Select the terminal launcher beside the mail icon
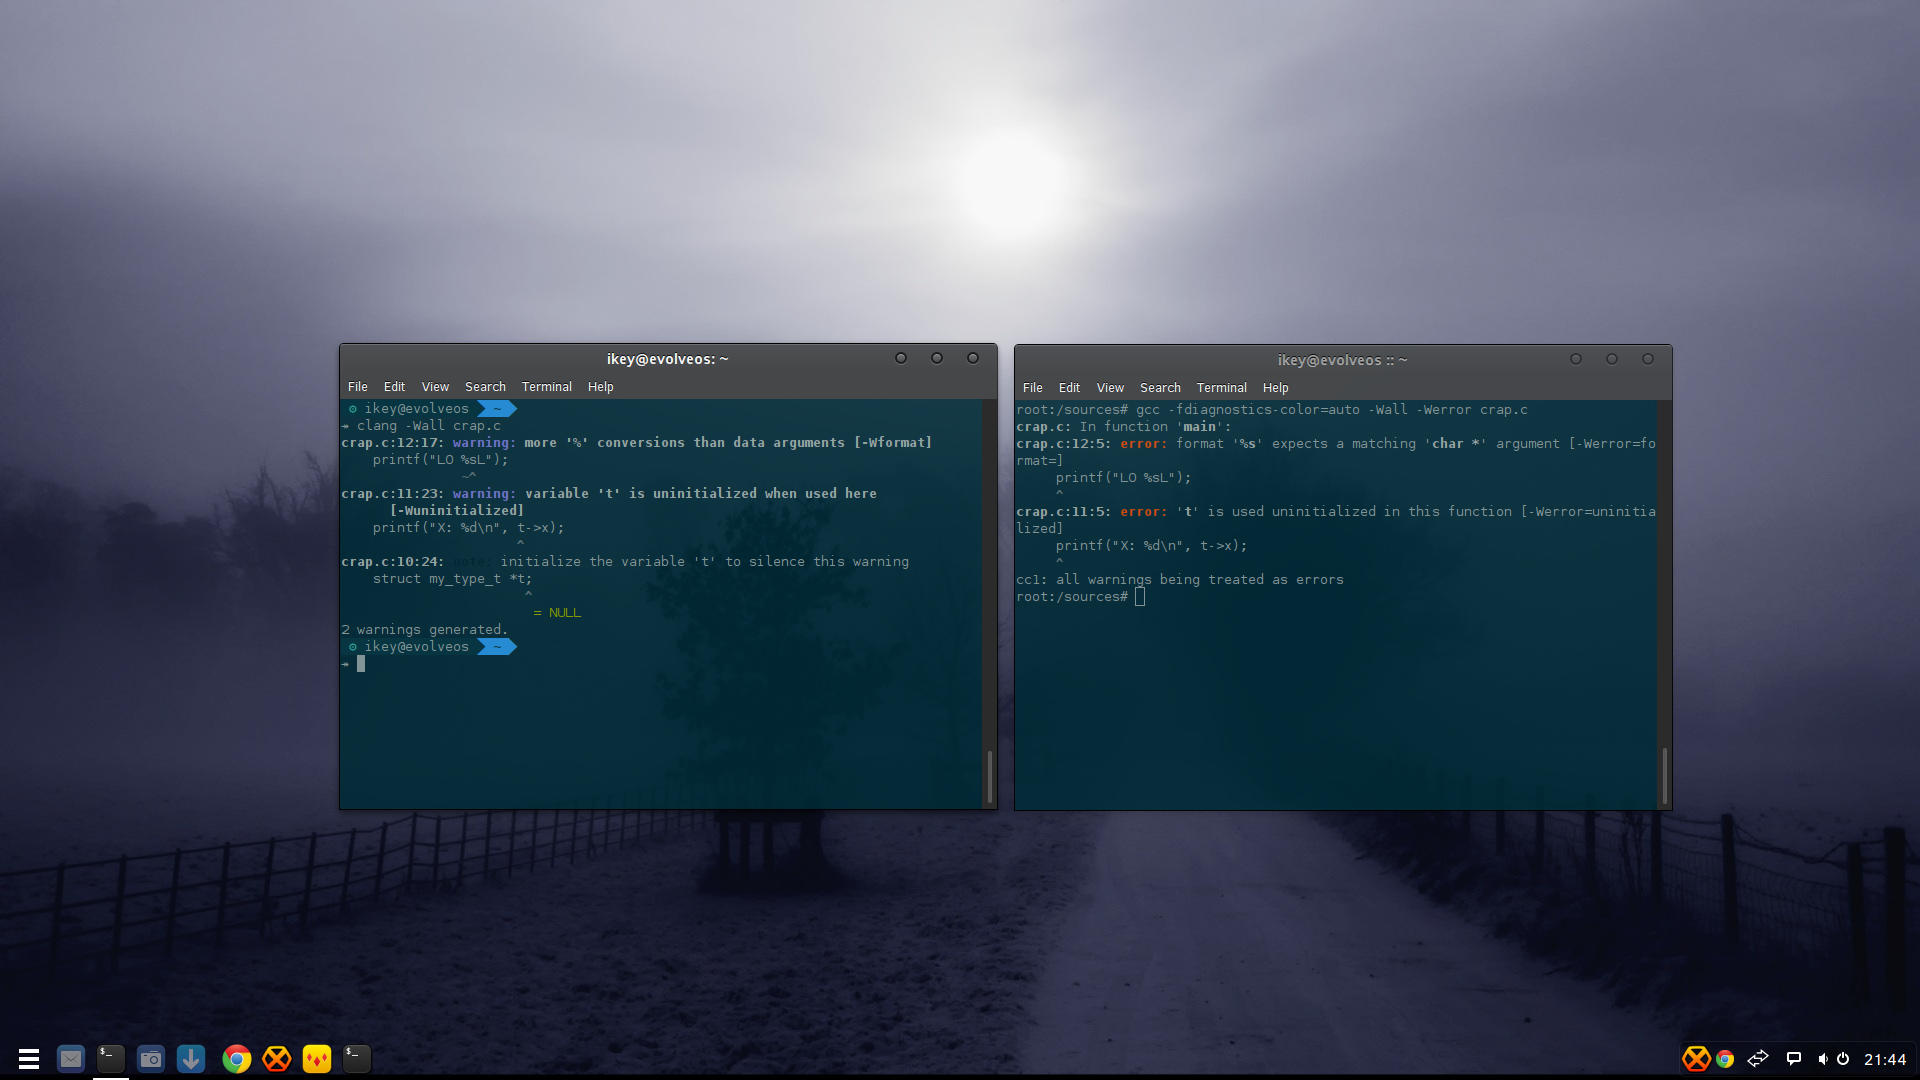Screen dimensions: 1920x1080 pos(111,1058)
